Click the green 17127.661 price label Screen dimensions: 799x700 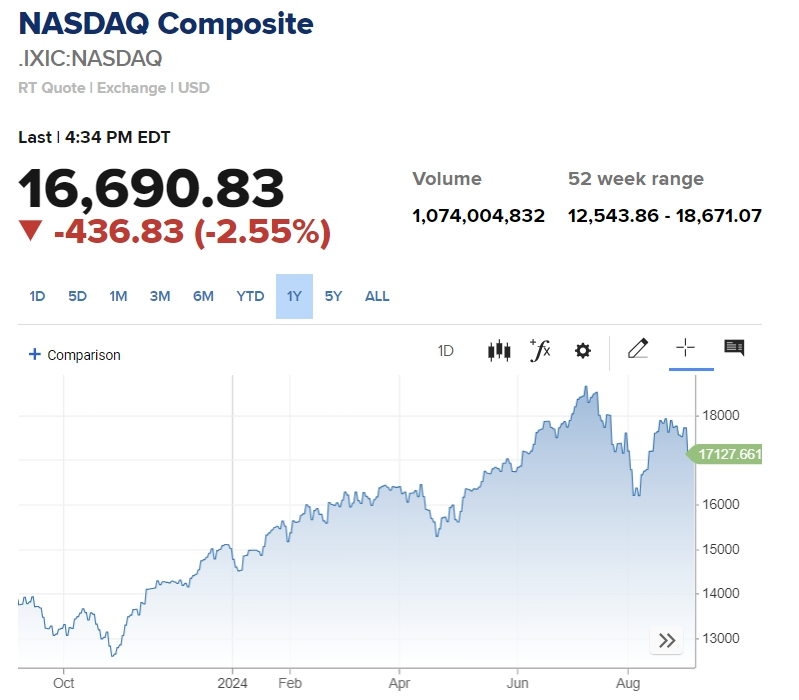click(x=729, y=454)
